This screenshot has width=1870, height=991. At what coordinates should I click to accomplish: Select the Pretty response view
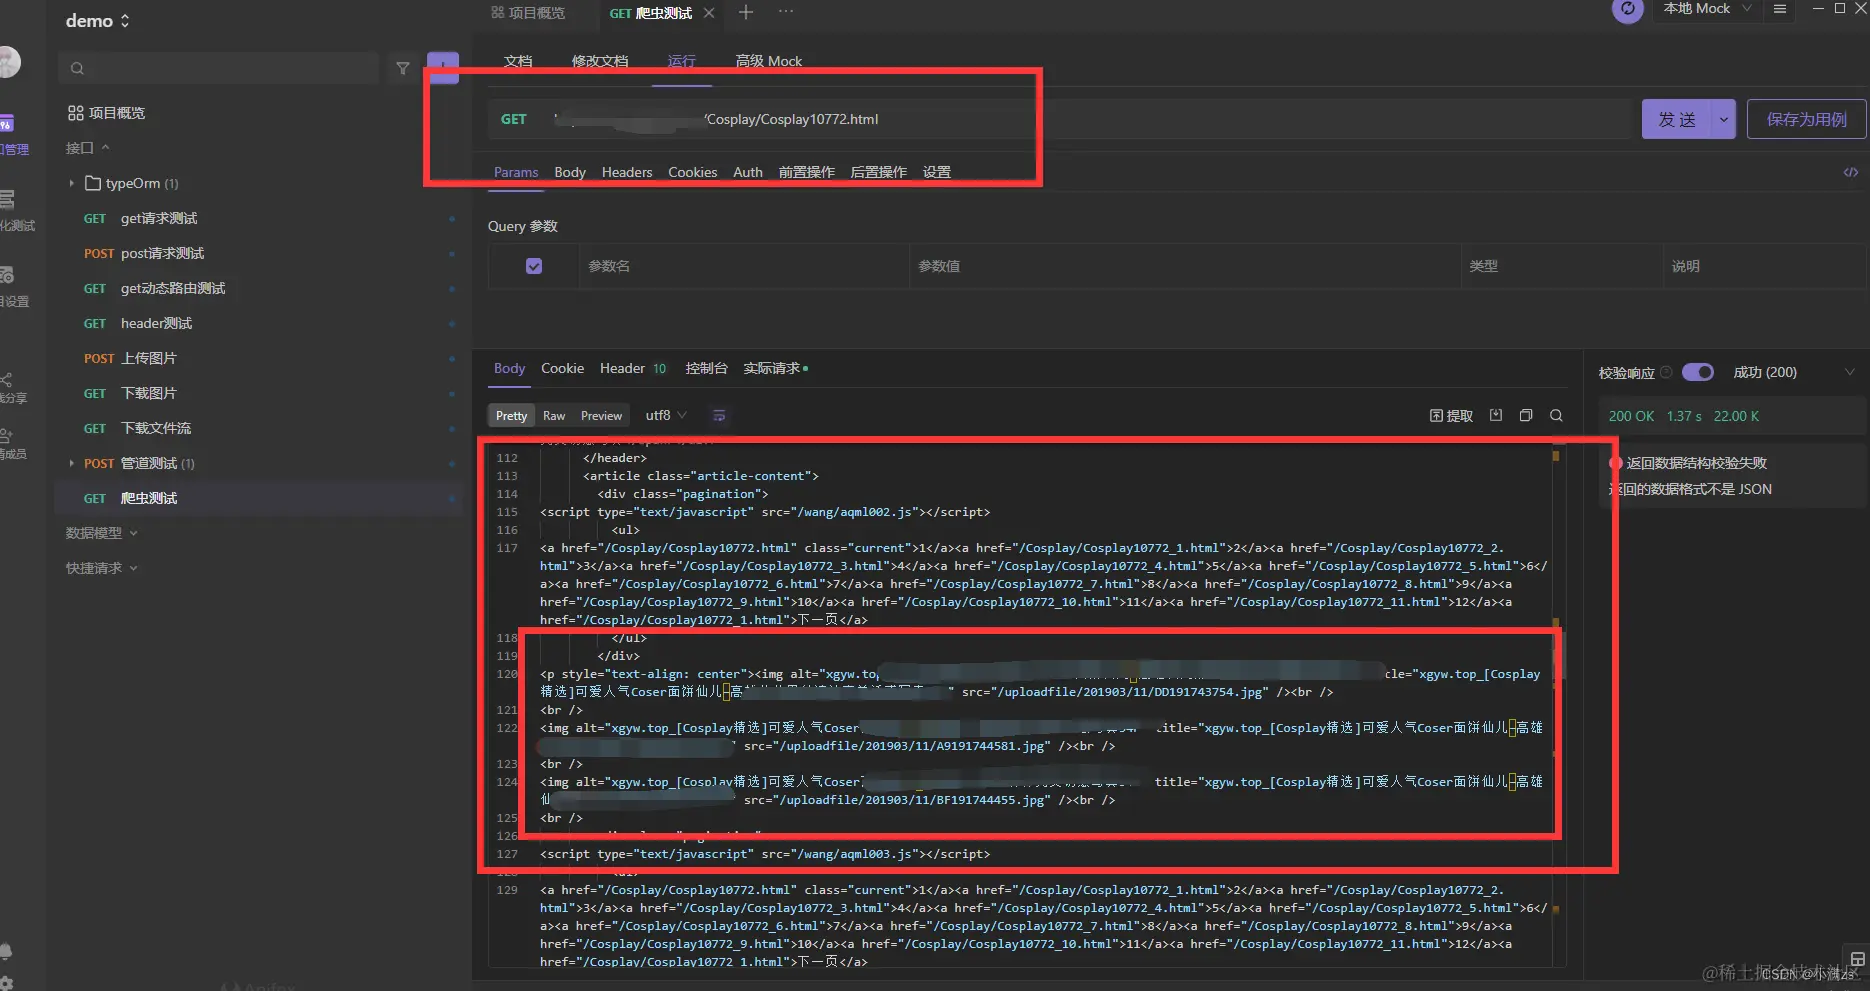(511, 416)
